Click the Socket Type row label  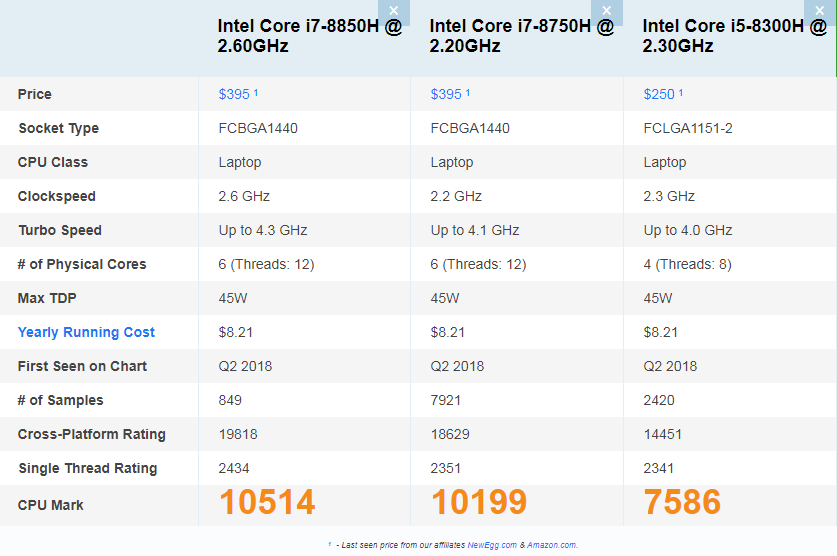click(58, 128)
